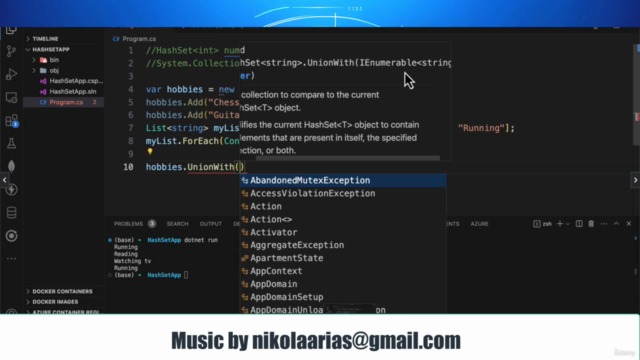
Task: Open the circular target sidebar icon
Action: click(x=11, y=236)
